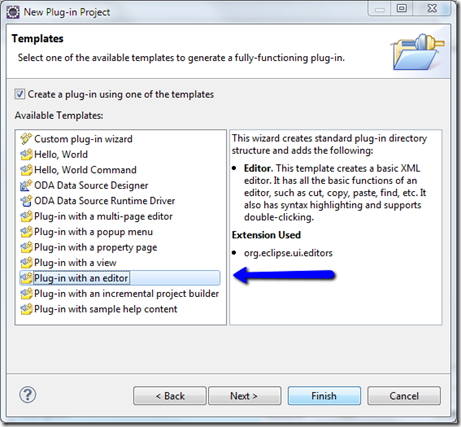Go back with the < Back button

[170, 396]
